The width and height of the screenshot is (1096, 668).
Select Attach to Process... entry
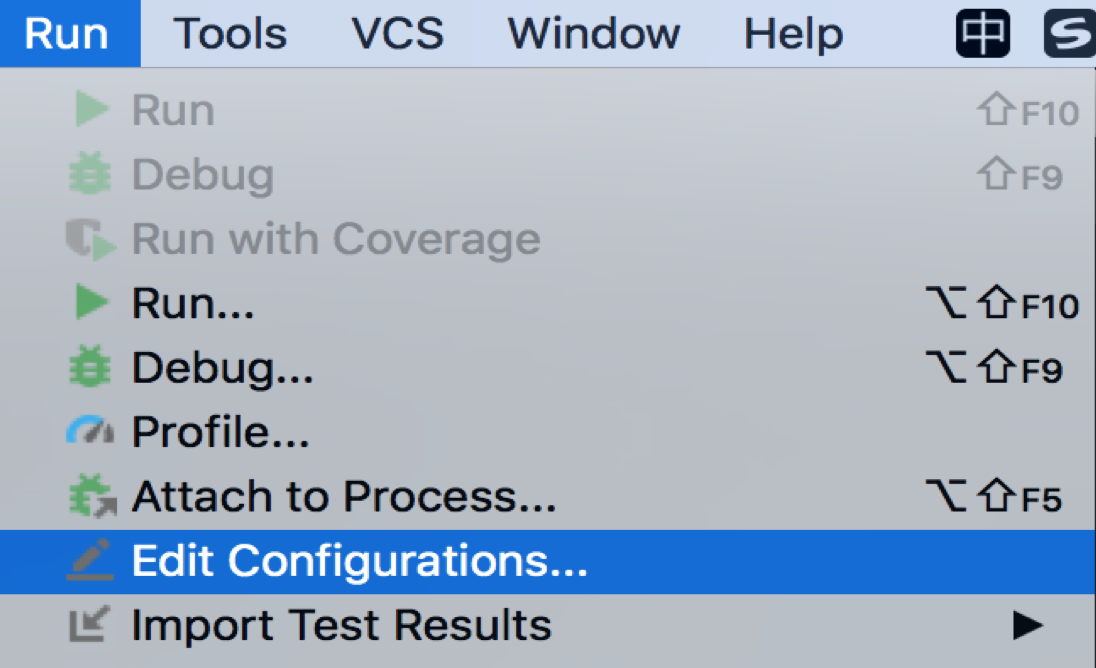(x=548, y=497)
